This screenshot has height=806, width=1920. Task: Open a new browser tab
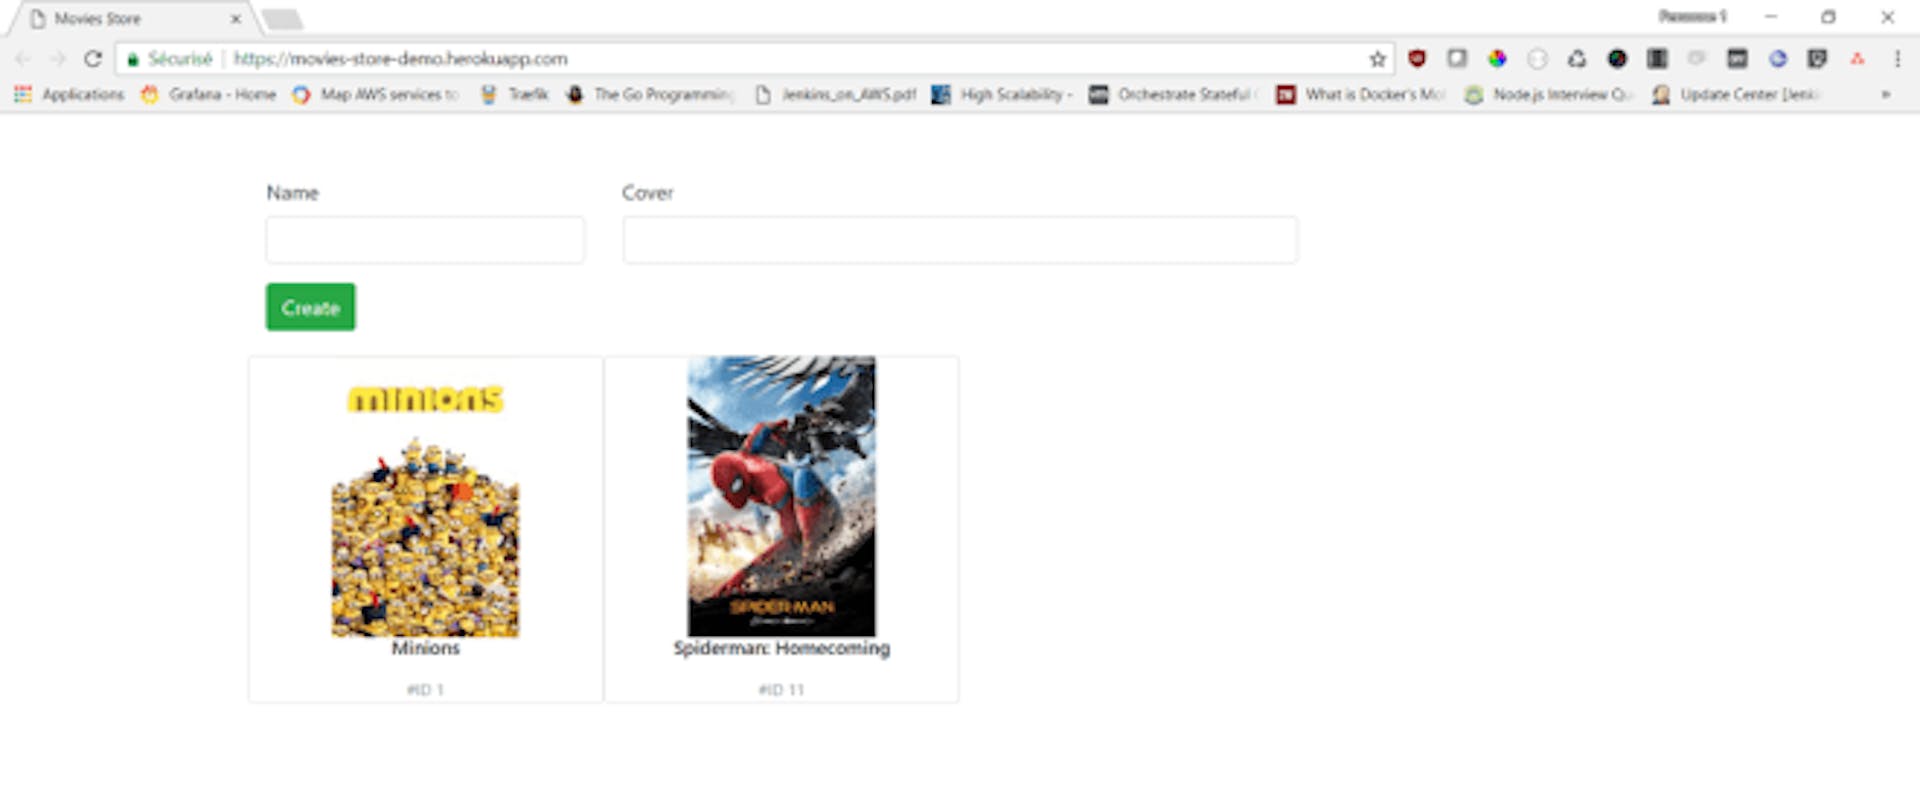coord(282,19)
